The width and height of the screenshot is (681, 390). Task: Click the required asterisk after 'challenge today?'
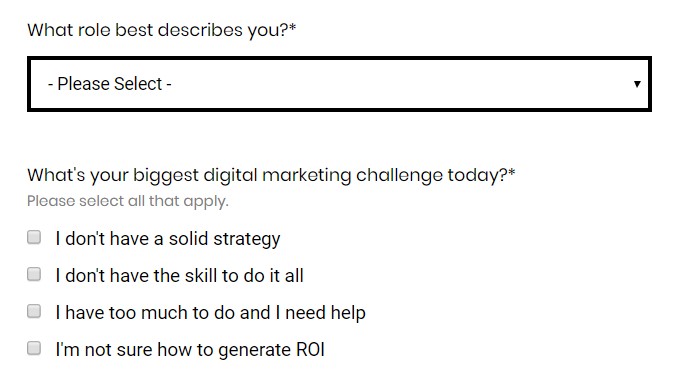click(512, 173)
